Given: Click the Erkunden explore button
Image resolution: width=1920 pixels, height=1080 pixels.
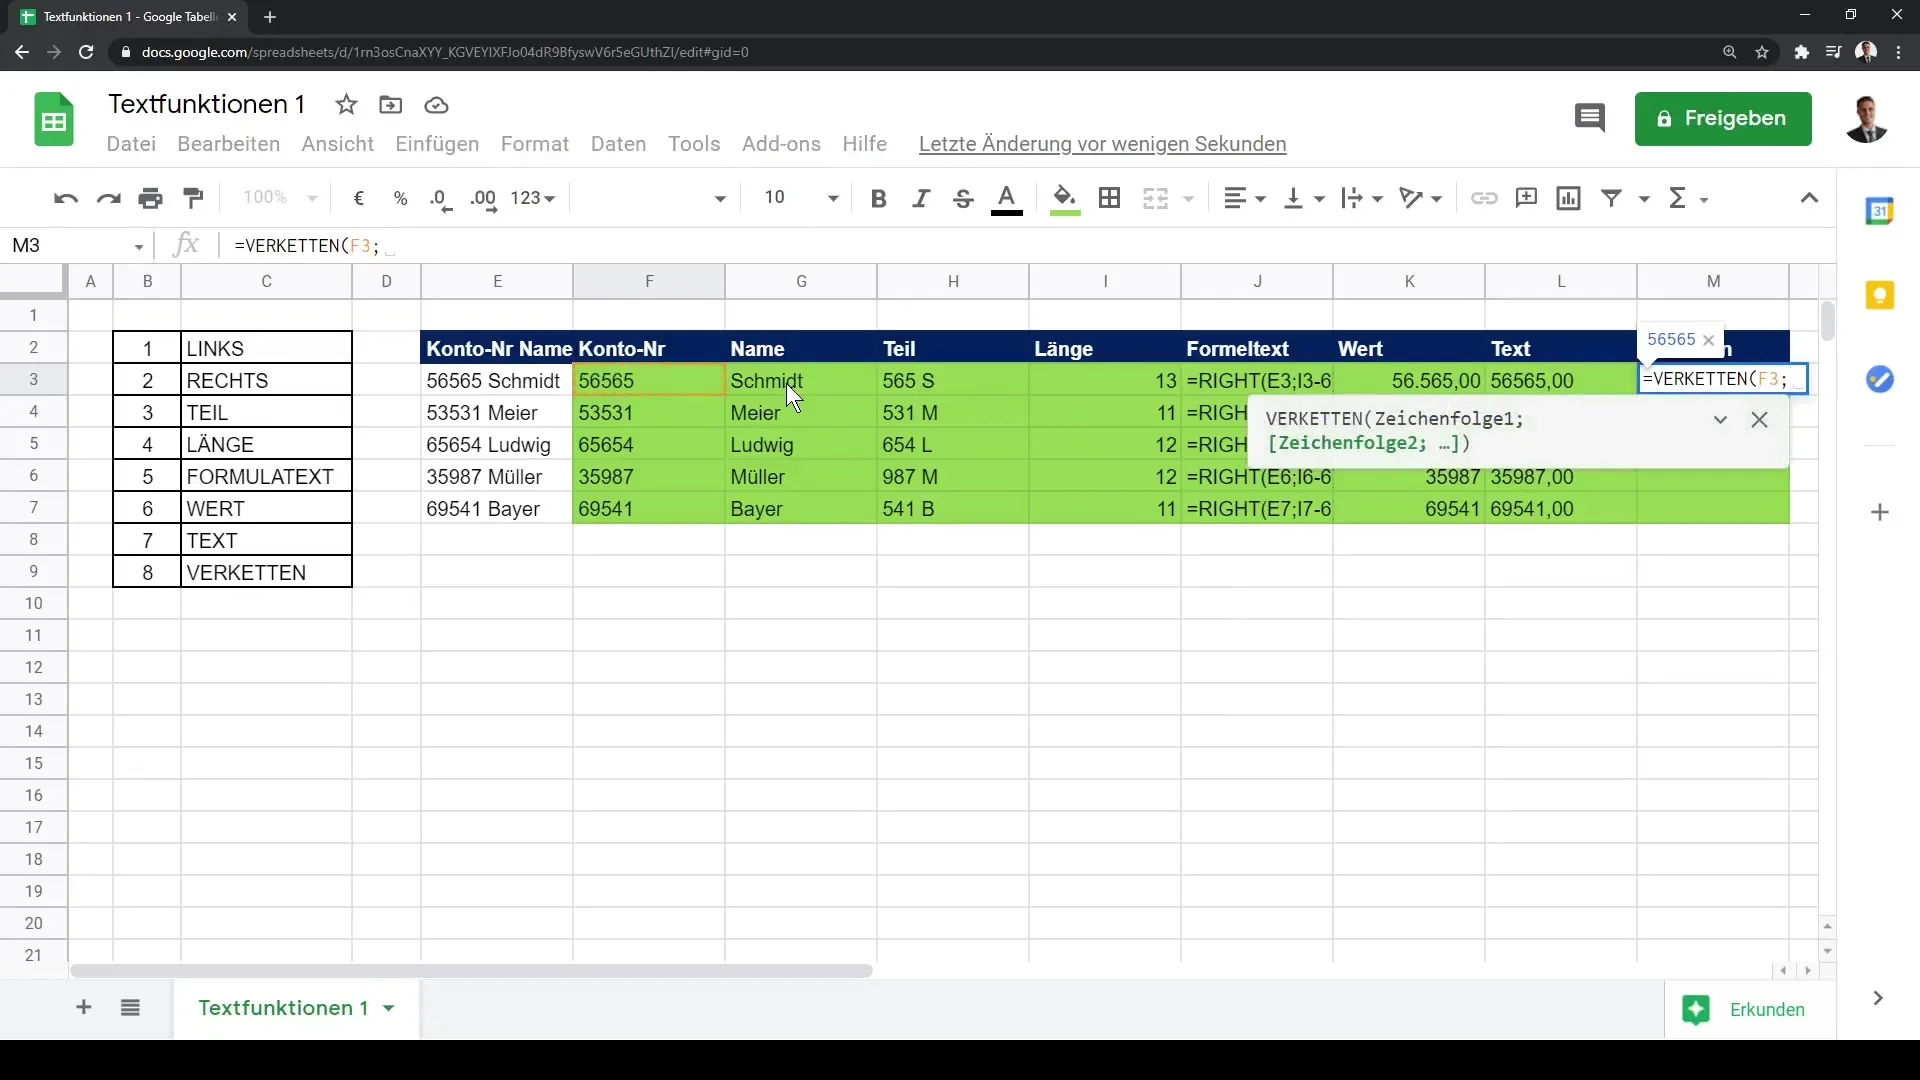Looking at the screenshot, I should pyautogui.click(x=1748, y=1010).
